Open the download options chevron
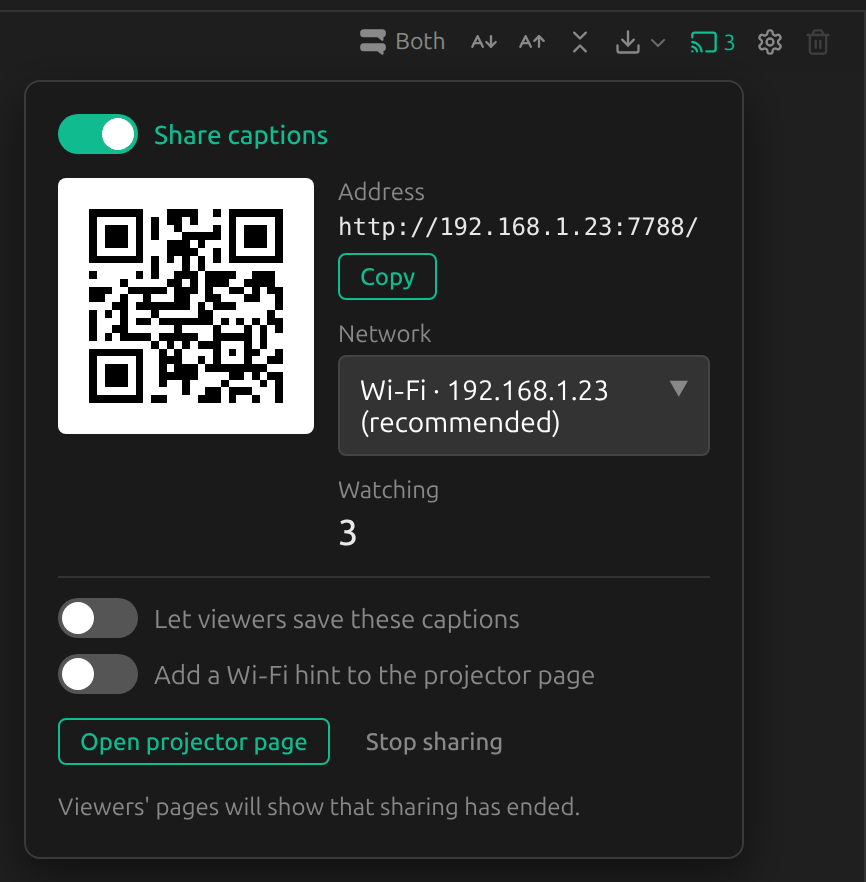866x882 pixels. click(658, 43)
